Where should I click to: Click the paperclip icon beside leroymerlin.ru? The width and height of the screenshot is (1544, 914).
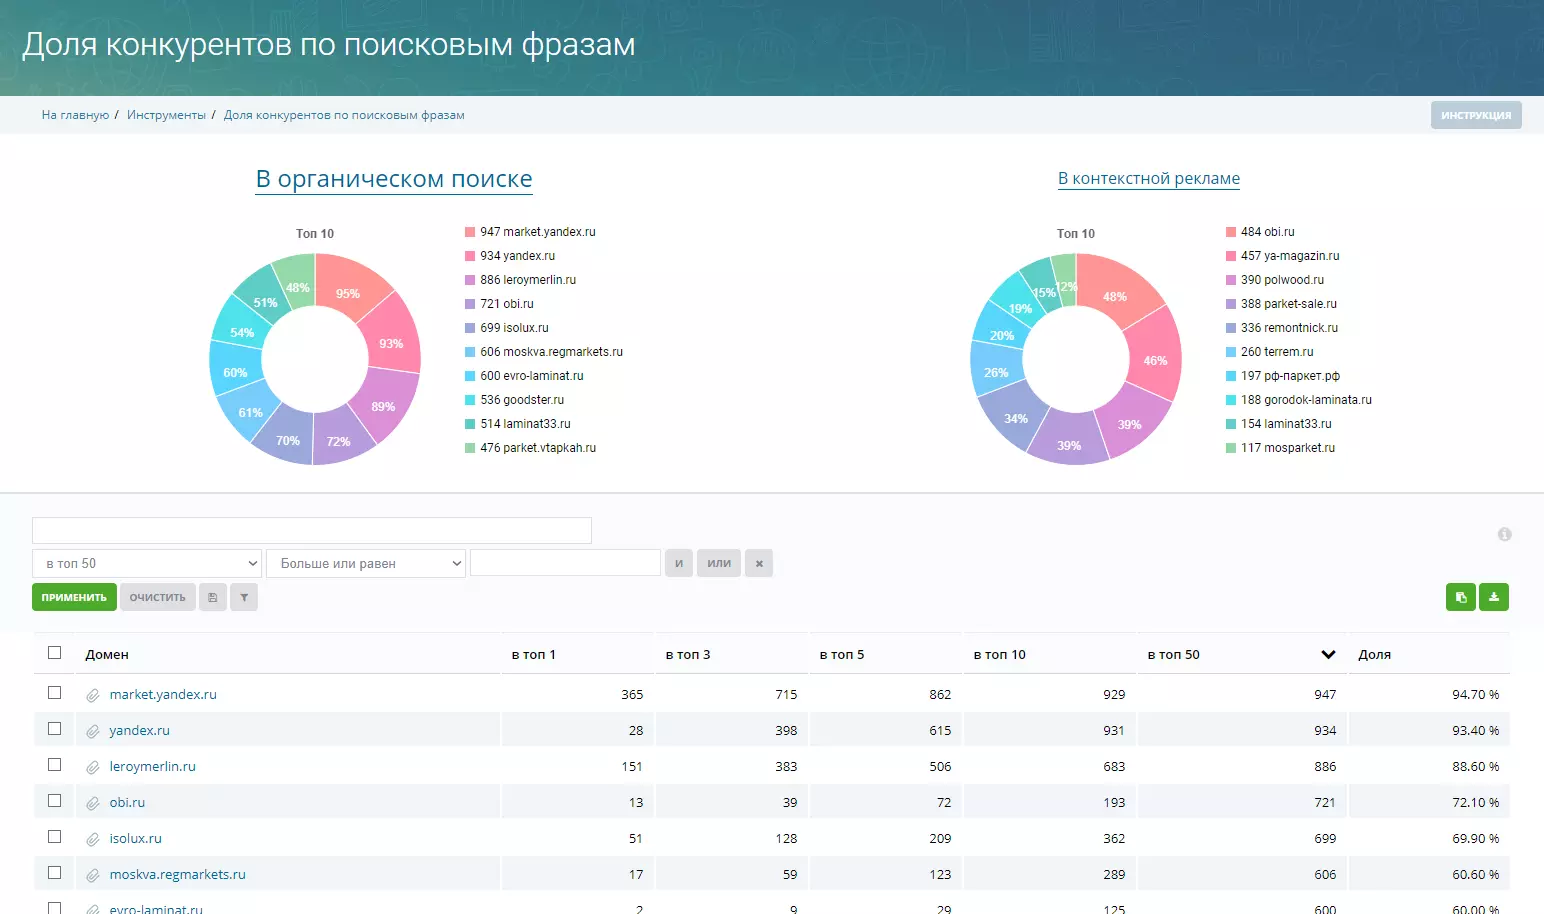coord(93,767)
